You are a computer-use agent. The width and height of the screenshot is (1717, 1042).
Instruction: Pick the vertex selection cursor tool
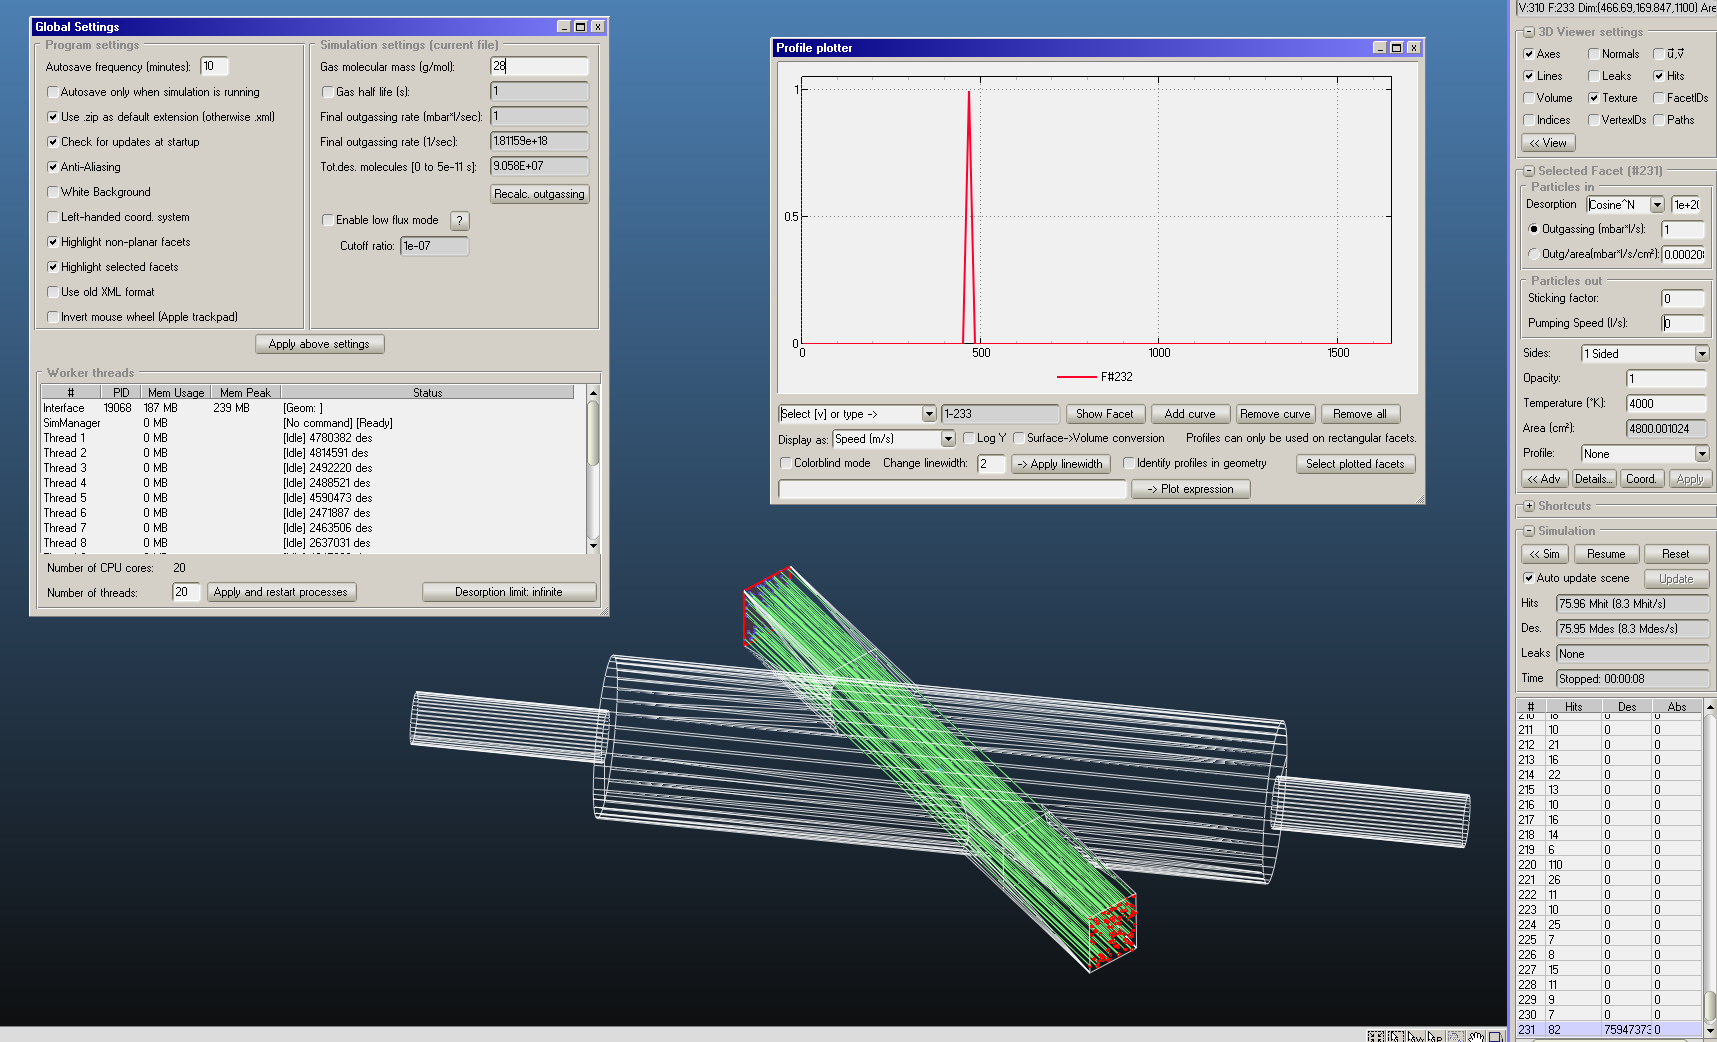click(1416, 1037)
